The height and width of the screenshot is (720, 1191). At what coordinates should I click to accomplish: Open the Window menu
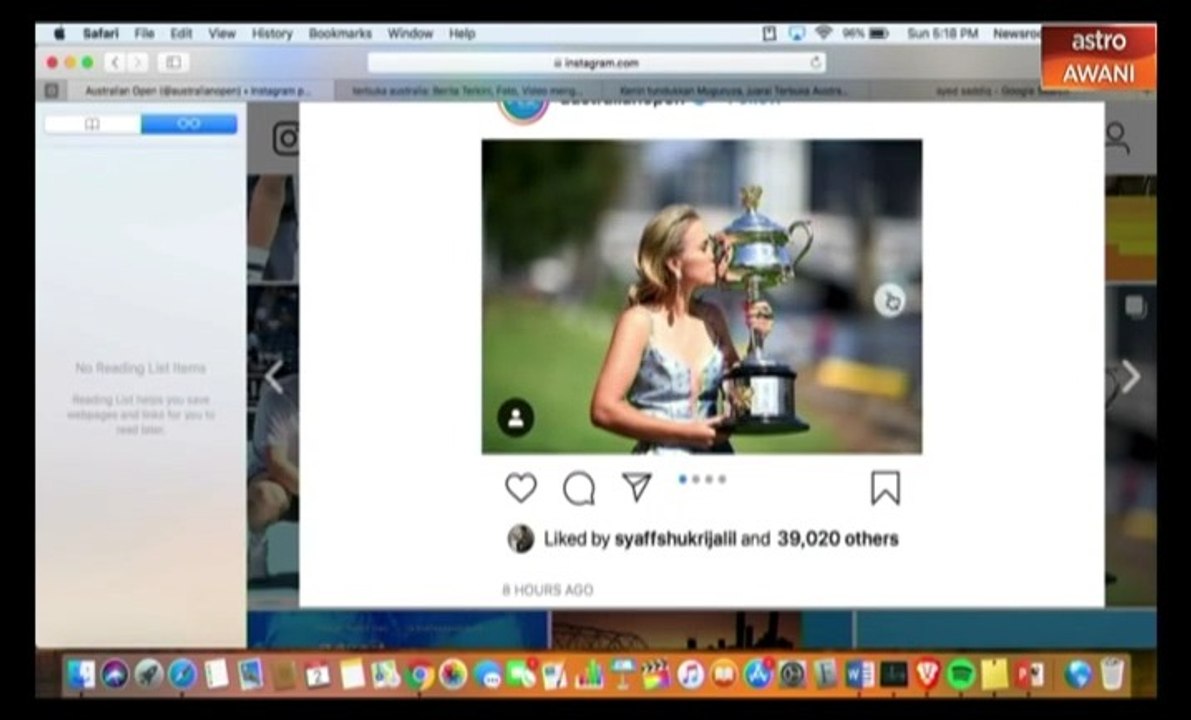coord(410,33)
